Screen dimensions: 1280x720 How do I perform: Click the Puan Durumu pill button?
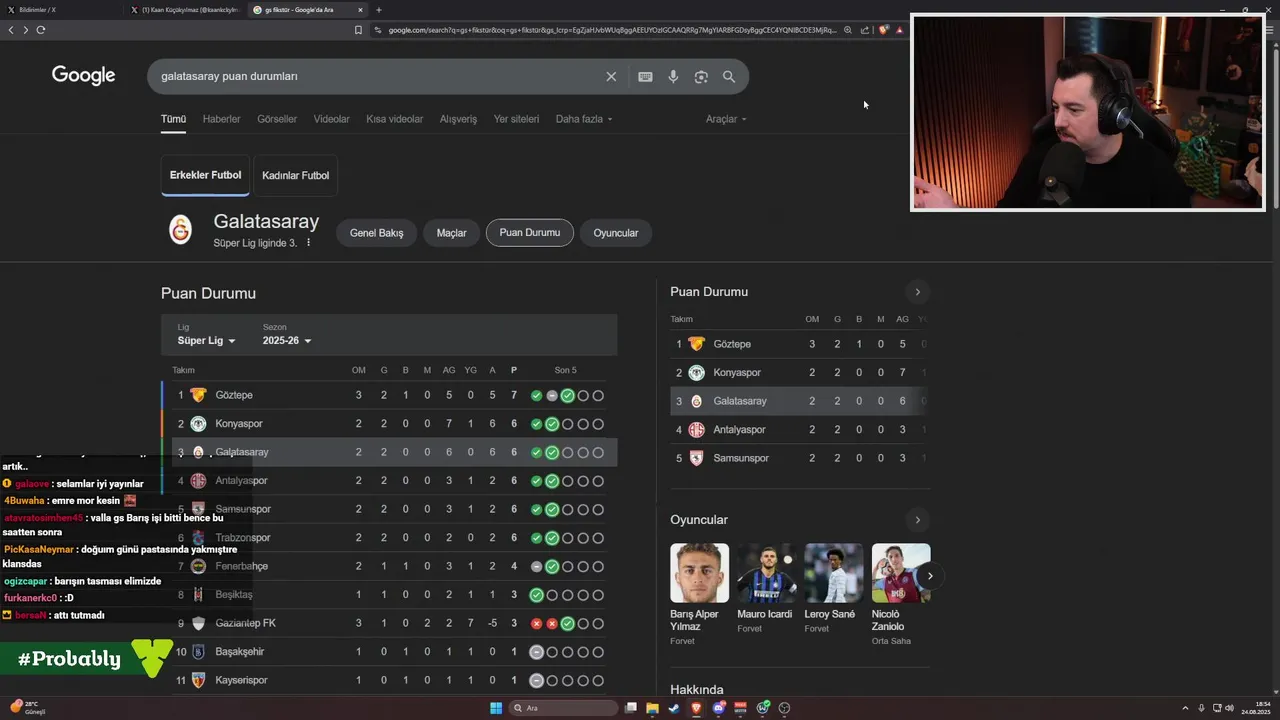point(530,233)
